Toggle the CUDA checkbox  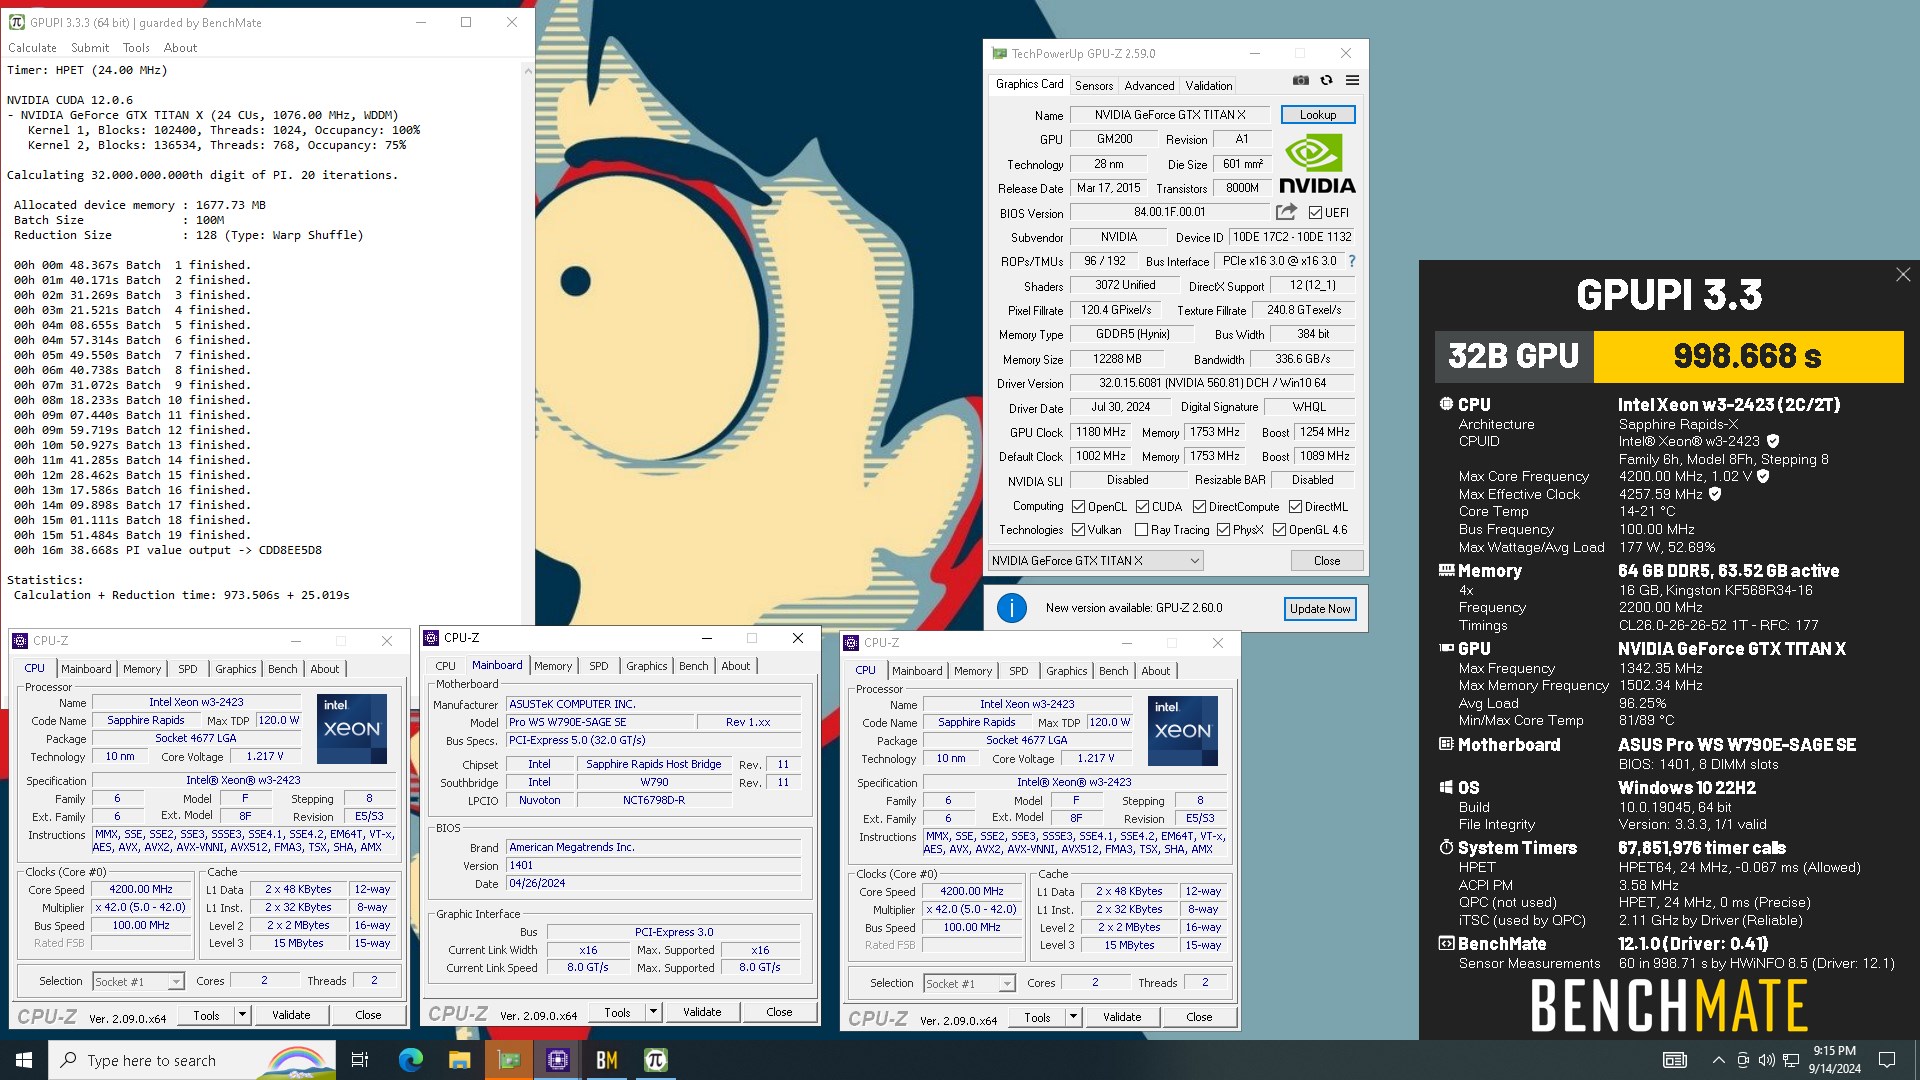[x=1142, y=507]
